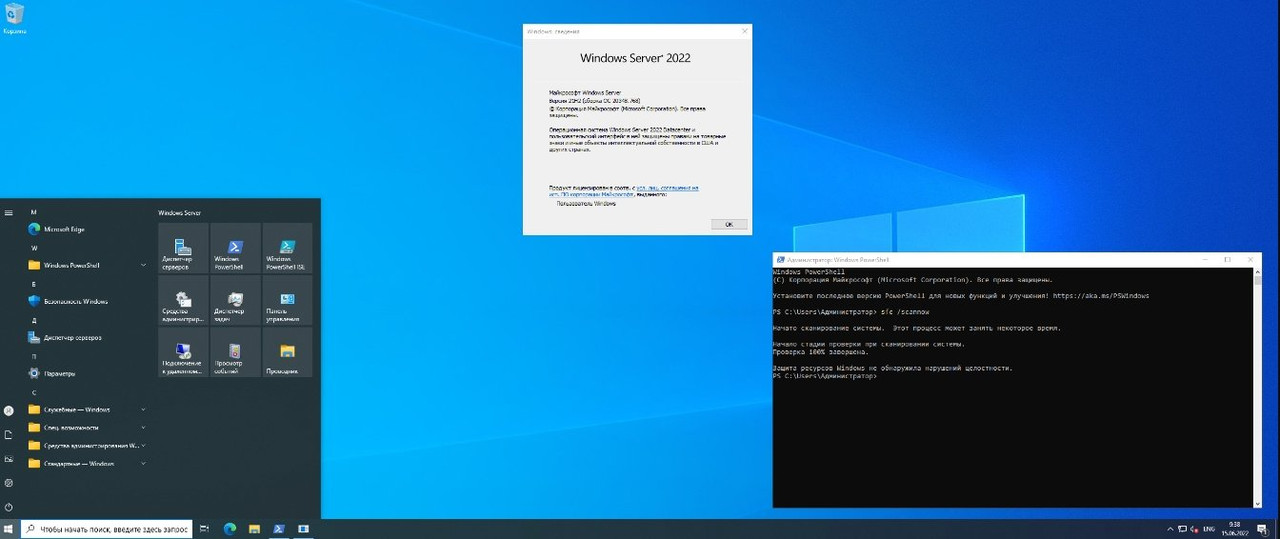Expand the Спец. возможности folder
The width and height of the screenshot is (1280, 539).
[88, 427]
